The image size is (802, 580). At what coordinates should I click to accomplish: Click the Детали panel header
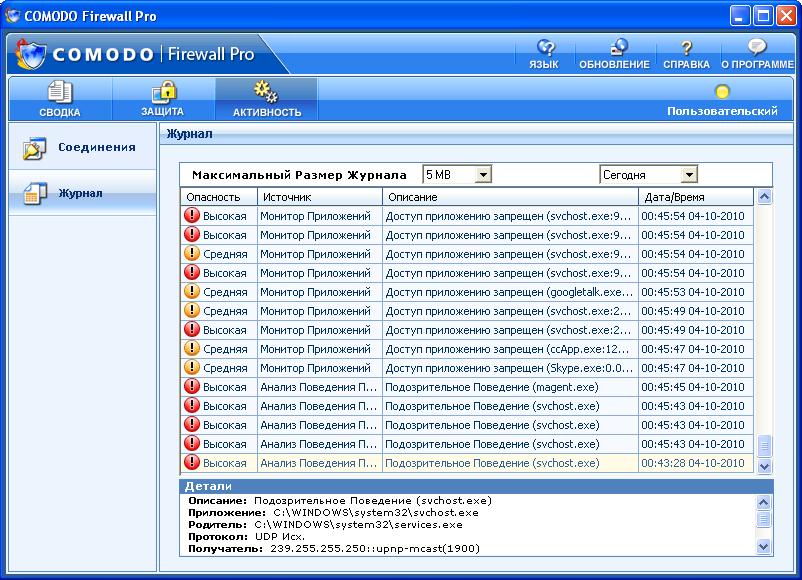click(x=476, y=486)
